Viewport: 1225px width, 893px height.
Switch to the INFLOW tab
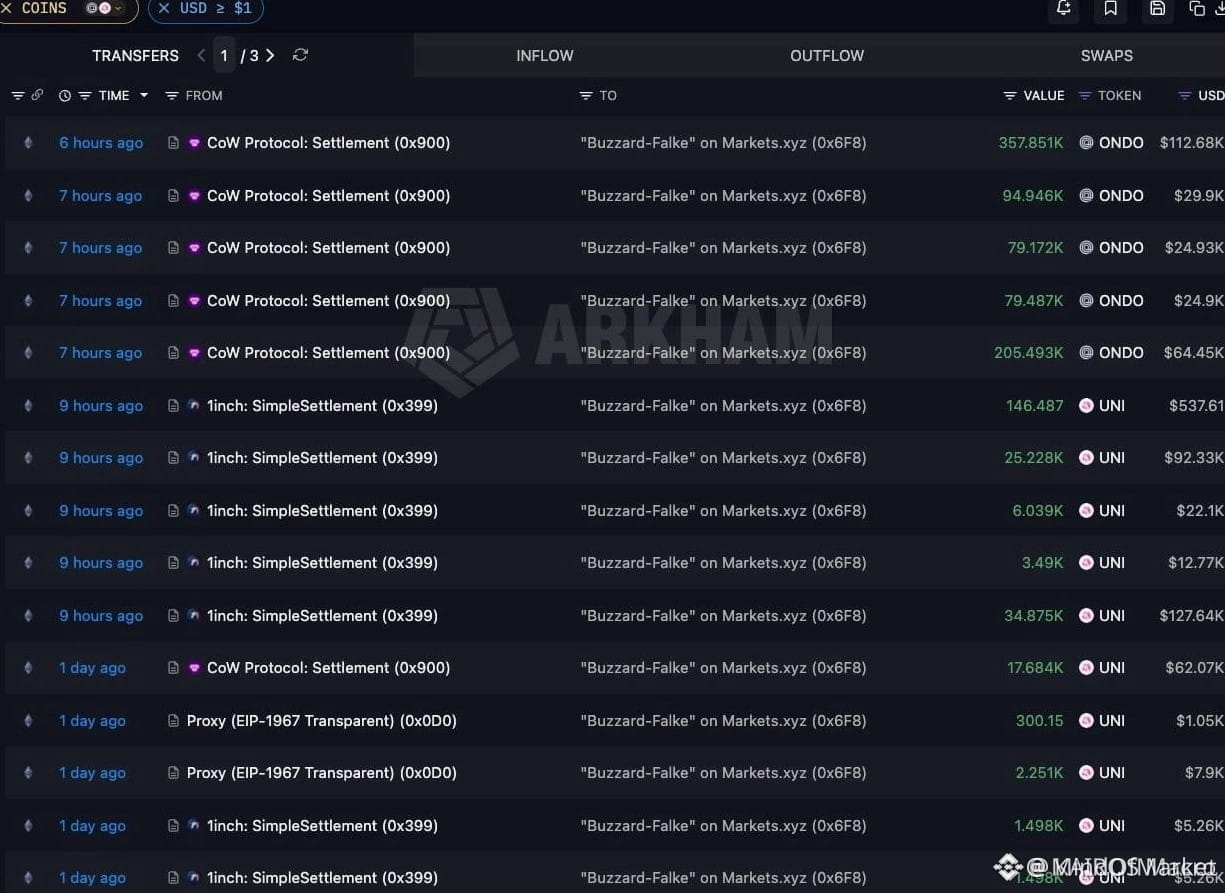[545, 56]
